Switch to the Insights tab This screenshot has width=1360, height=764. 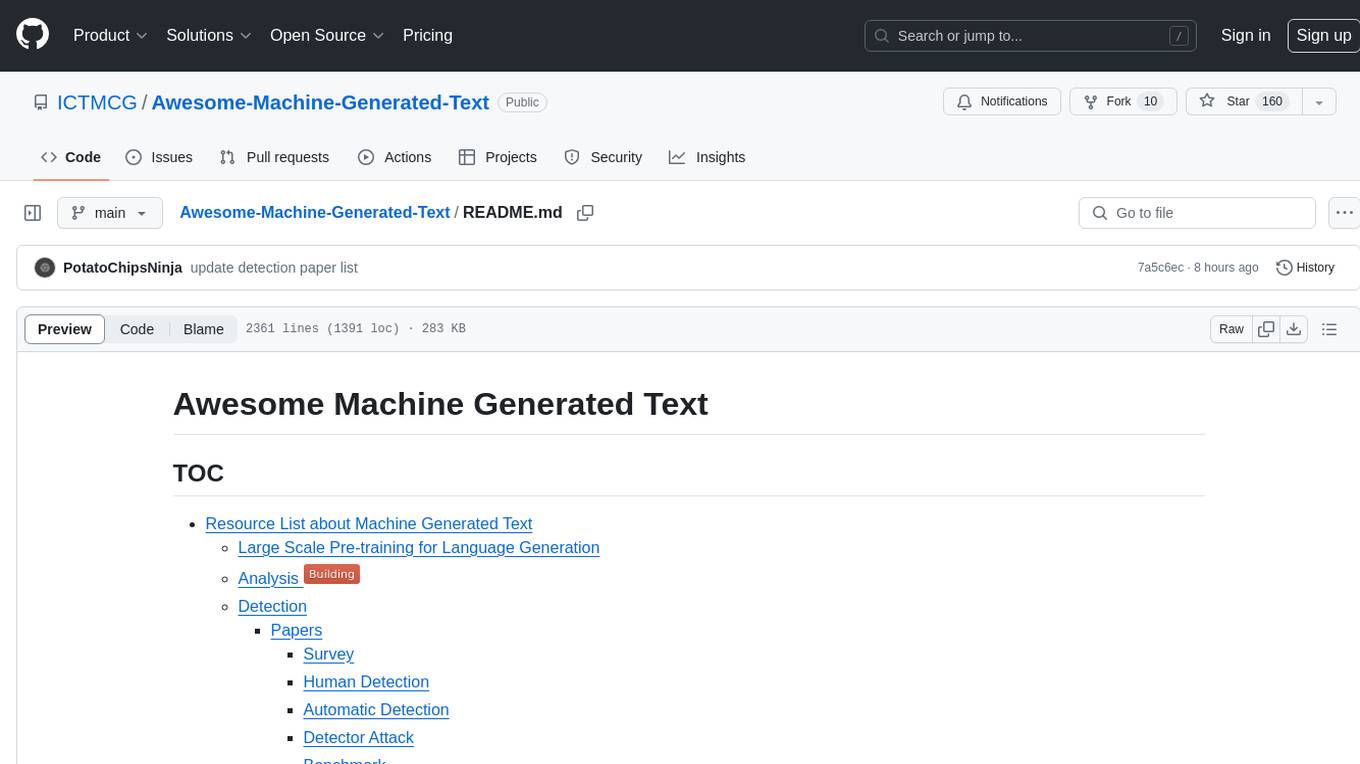point(707,157)
